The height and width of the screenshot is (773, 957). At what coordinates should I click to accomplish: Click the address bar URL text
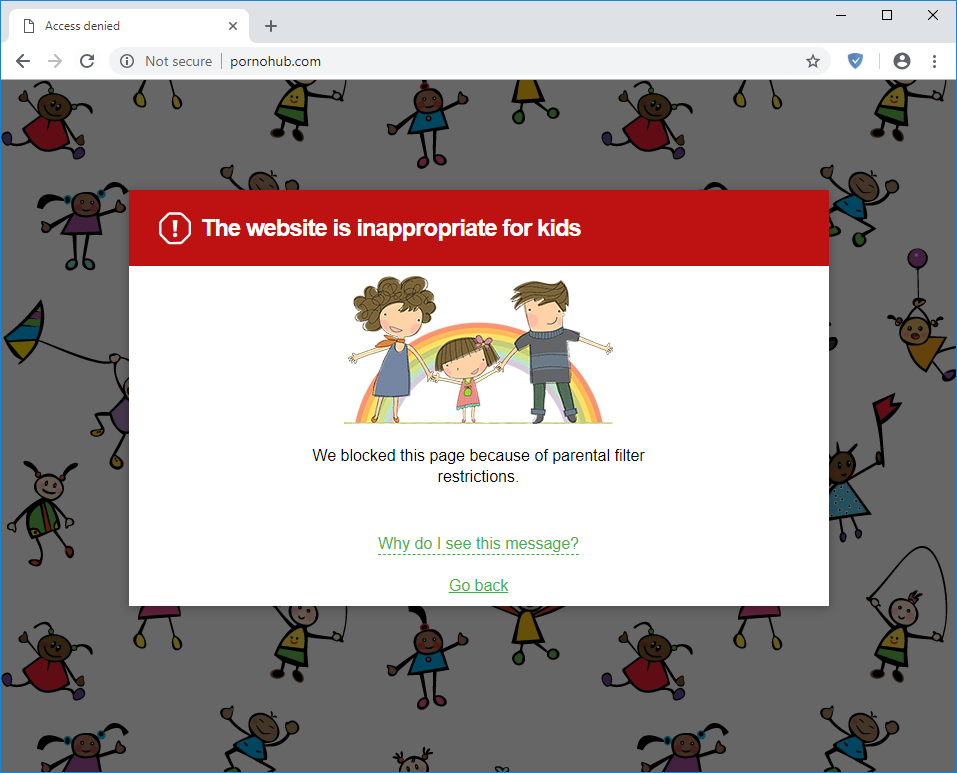coord(275,61)
